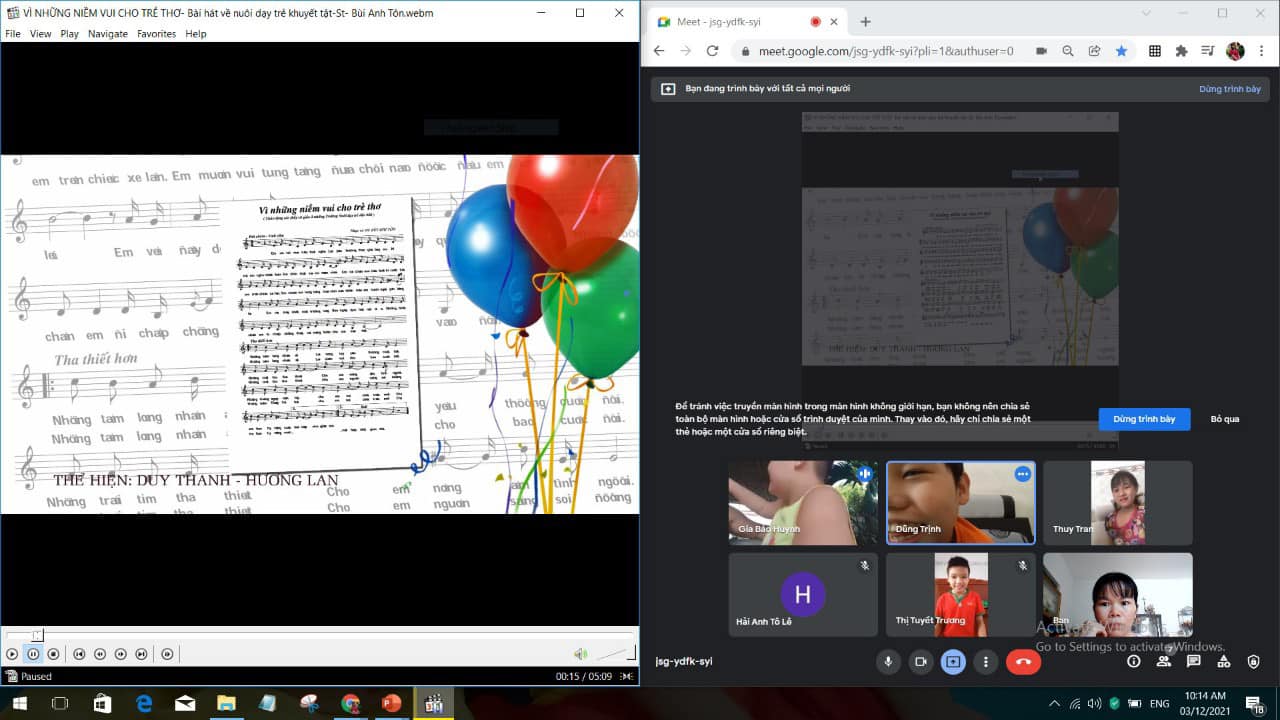Image resolution: width=1280 pixels, height=720 pixels.
Task: Click the rewind (decrease speed) button
Action: pyautogui.click(x=100, y=654)
